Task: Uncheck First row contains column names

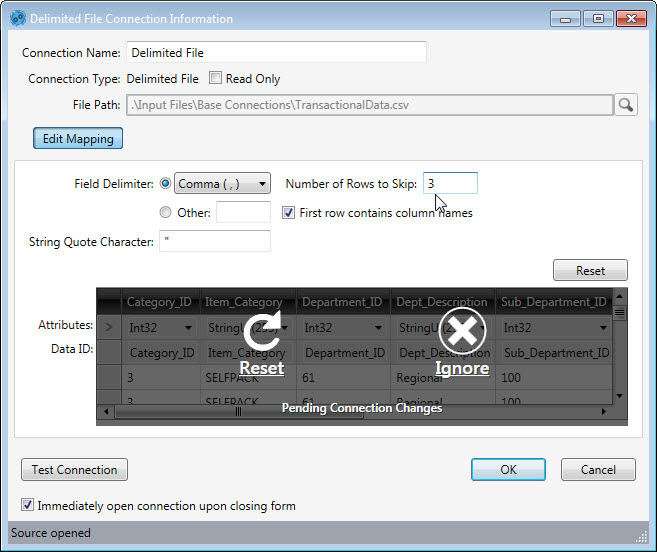Action: pyautogui.click(x=288, y=213)
